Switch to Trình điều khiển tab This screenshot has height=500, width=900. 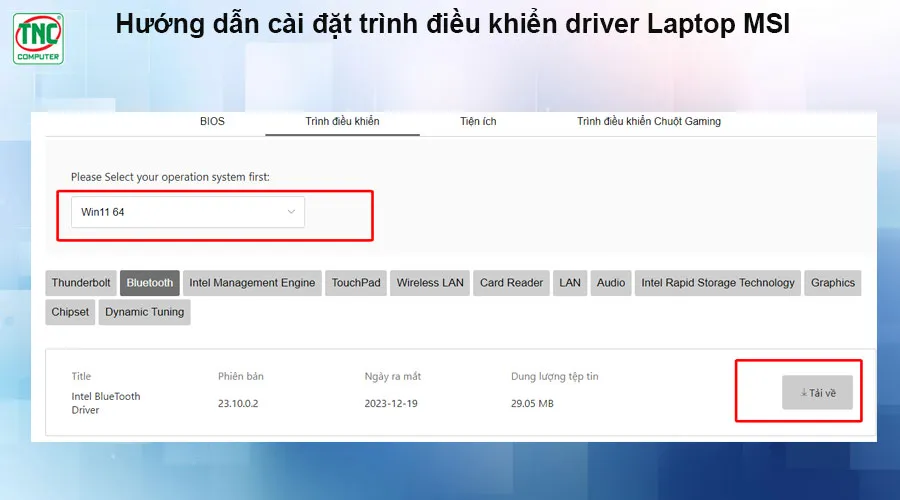tap(342, 121)
